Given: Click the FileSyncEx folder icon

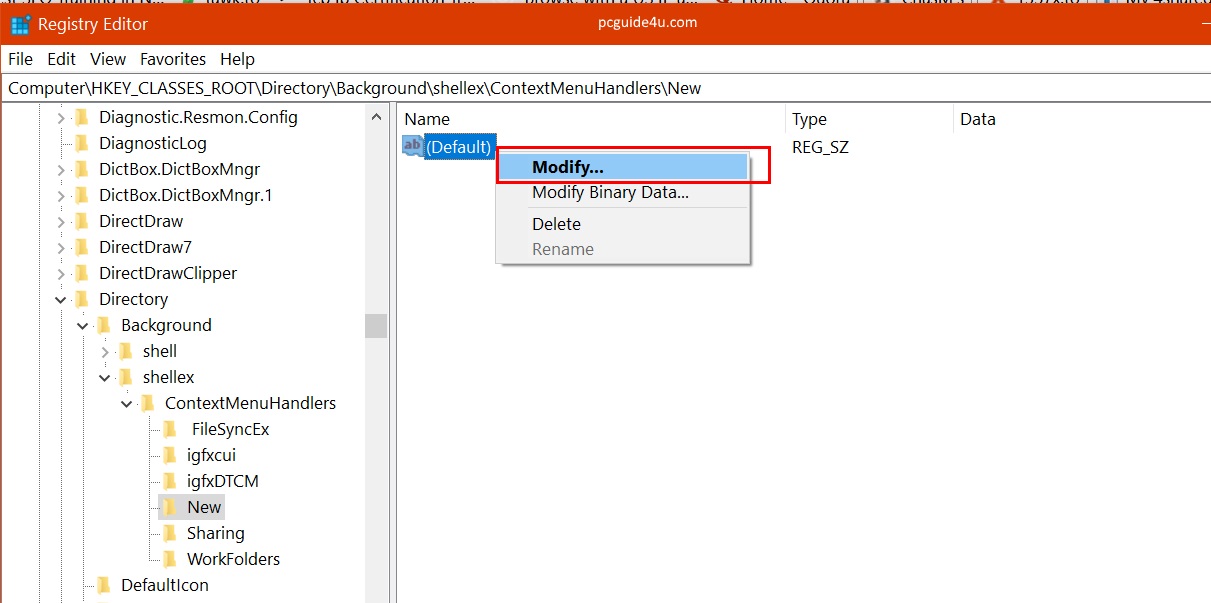Looking at the screenshot, I should tap(170, 429).
